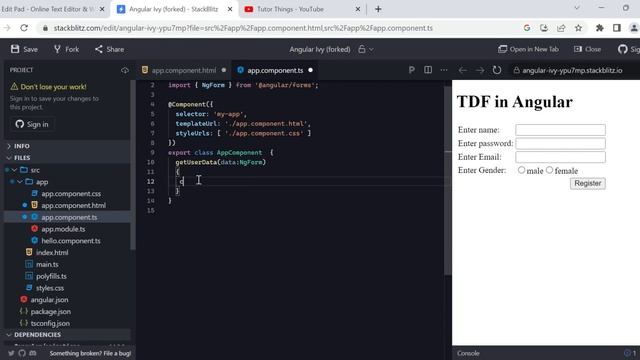
Task: Click the preview URL bar
Action: pyautogui.click(x=571, y=70)
